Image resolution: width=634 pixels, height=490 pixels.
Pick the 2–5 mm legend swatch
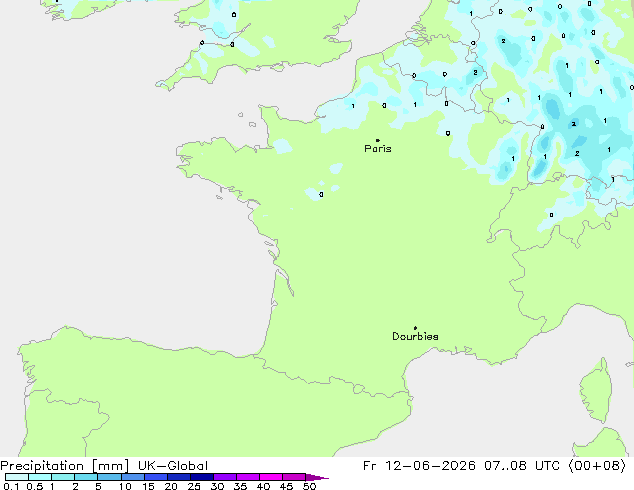click(x=86, y=477)
